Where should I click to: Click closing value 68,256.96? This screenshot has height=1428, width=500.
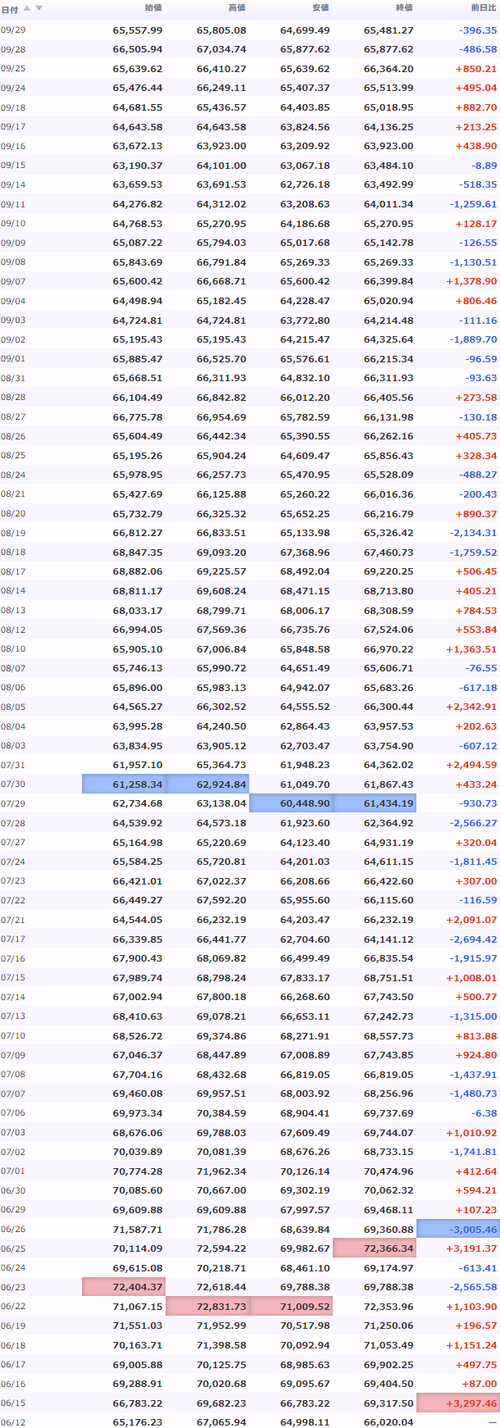click(388, 1093)
